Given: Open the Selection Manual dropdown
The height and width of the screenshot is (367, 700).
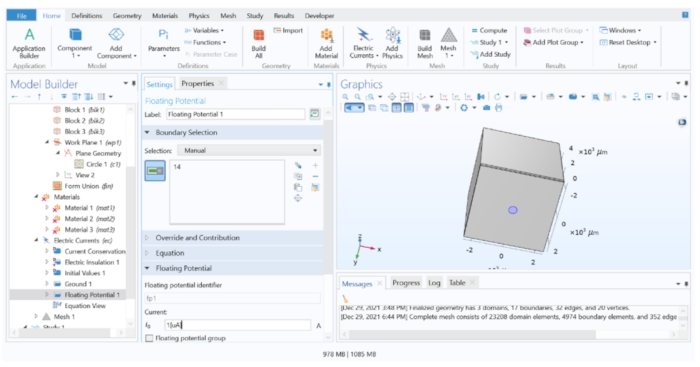Looking at the screenshot, I should (249, 150).
